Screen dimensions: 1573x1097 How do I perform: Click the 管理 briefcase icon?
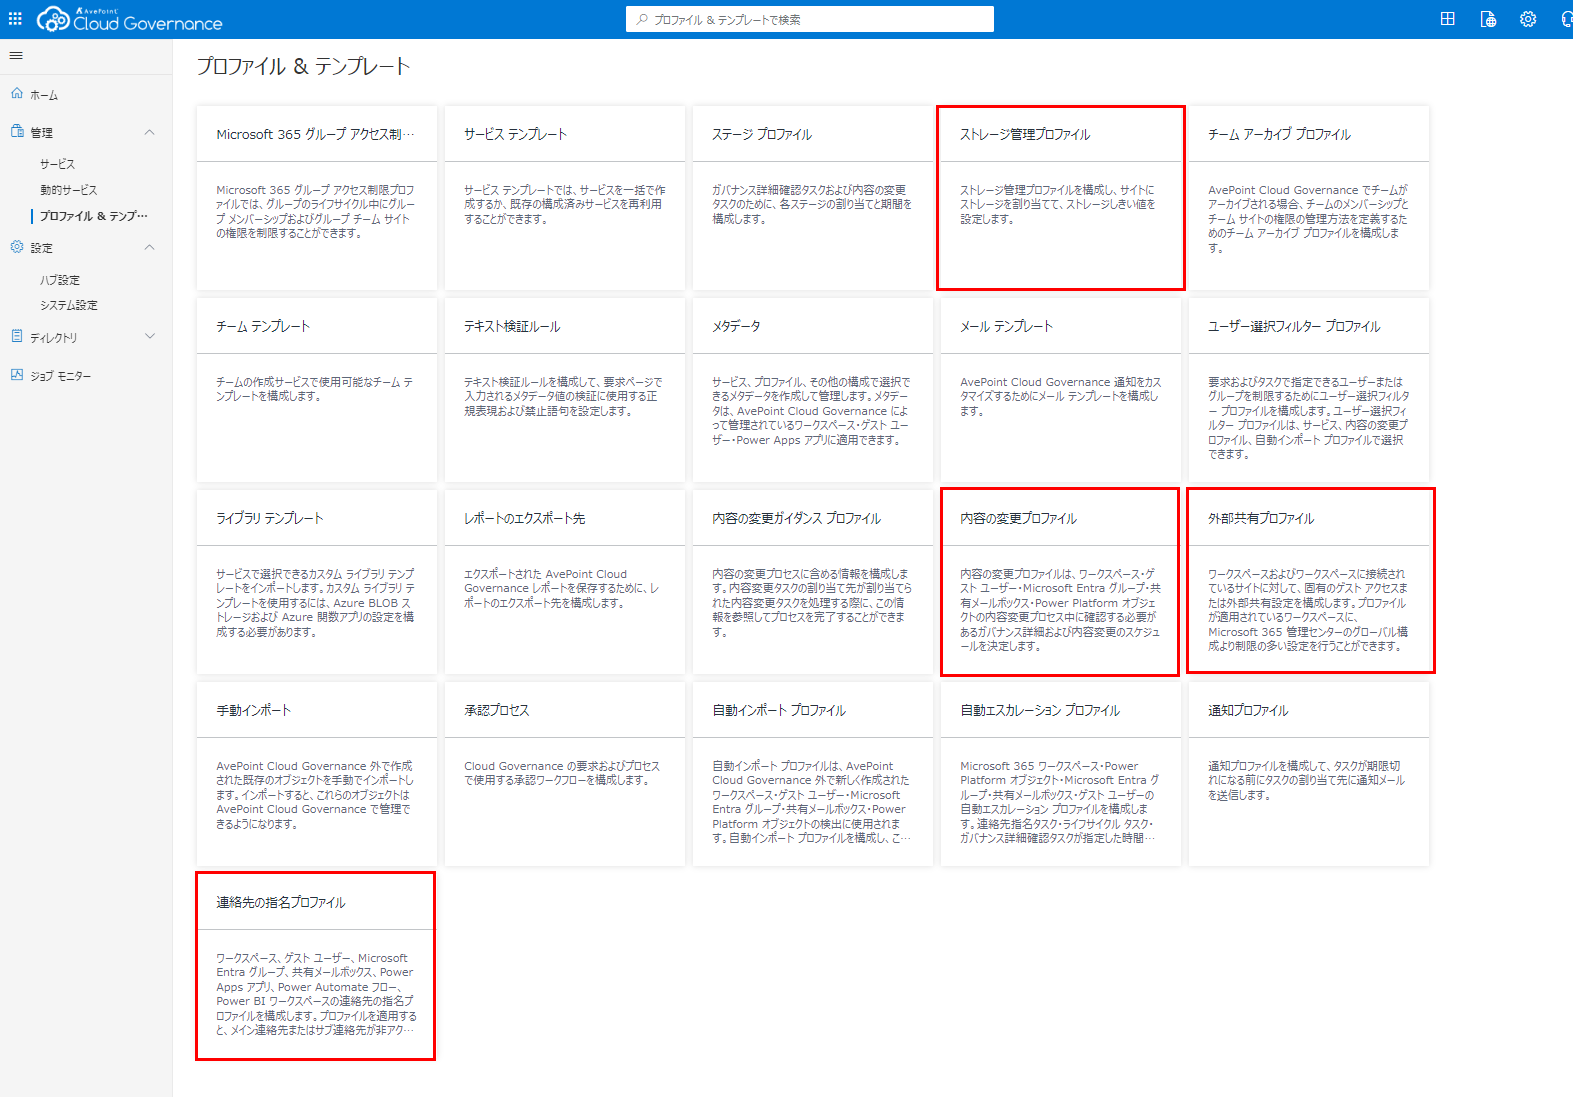click(x=17, y=131)
